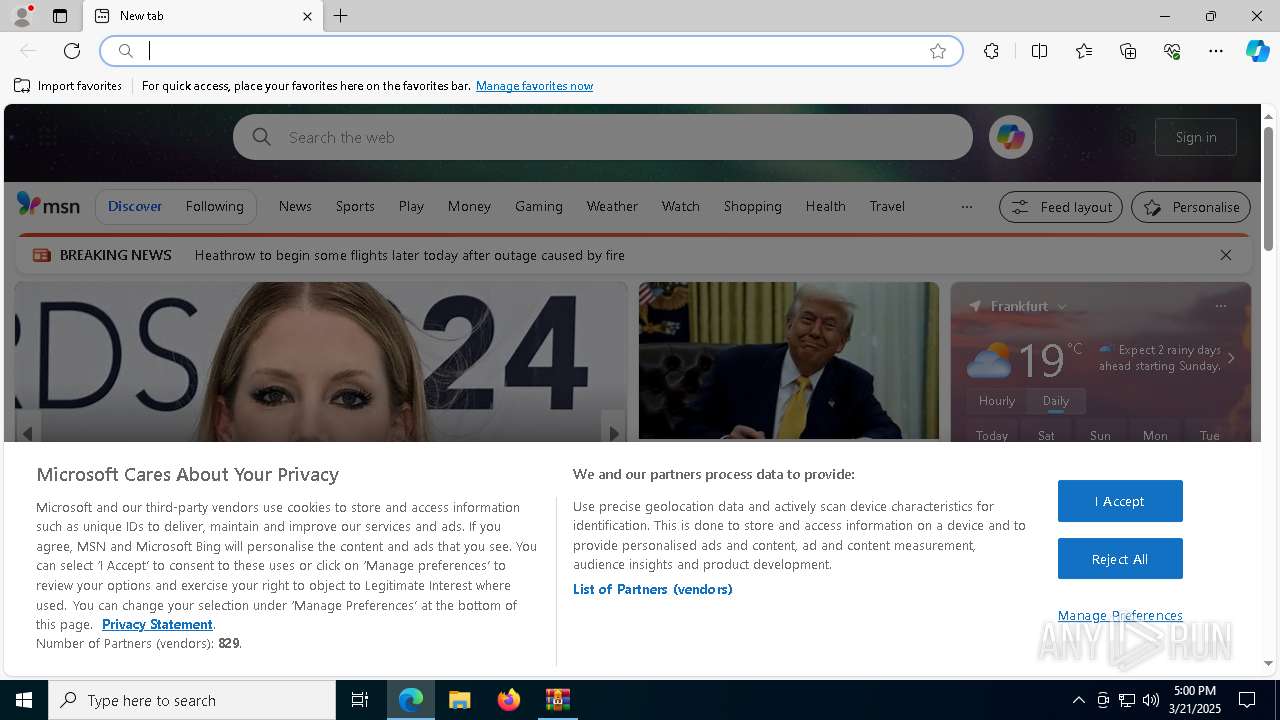This screenshot has height=720, width=1280.
Task: Open the Collections icon
Action: click(x=1128, y=51)
